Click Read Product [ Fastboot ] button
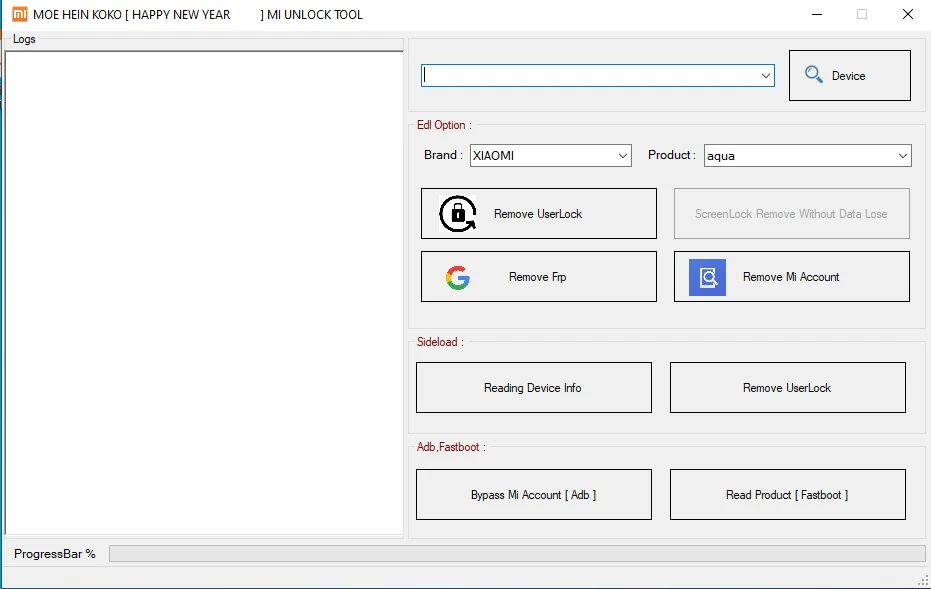 (788, 495)
